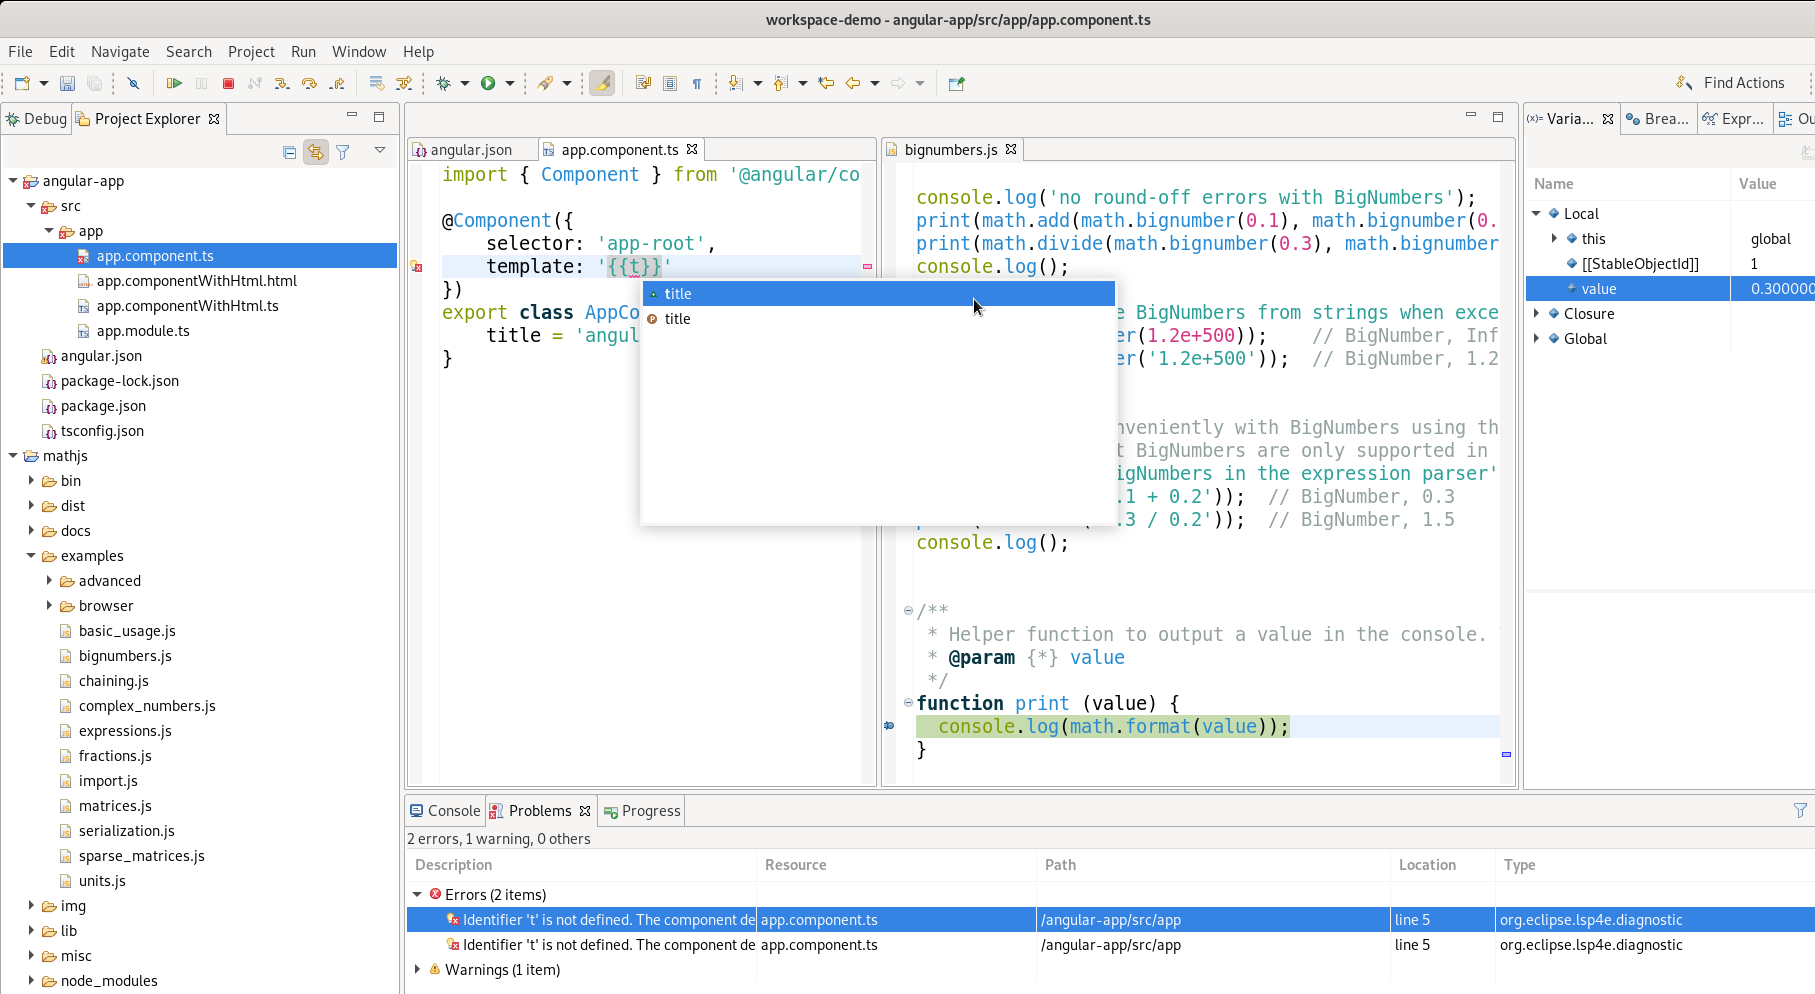Screen dimensions: 1815x994
Task: Click the red Terminate icon
Action: (228, 83)
